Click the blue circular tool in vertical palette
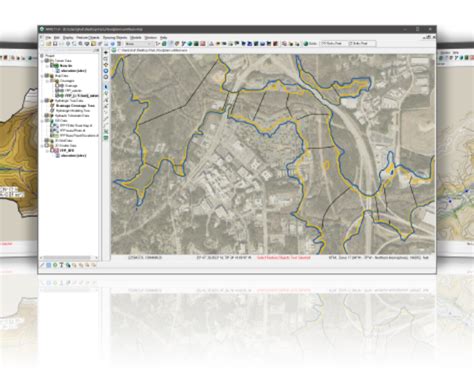Screen dimensions: 474x387 [106, 71]
